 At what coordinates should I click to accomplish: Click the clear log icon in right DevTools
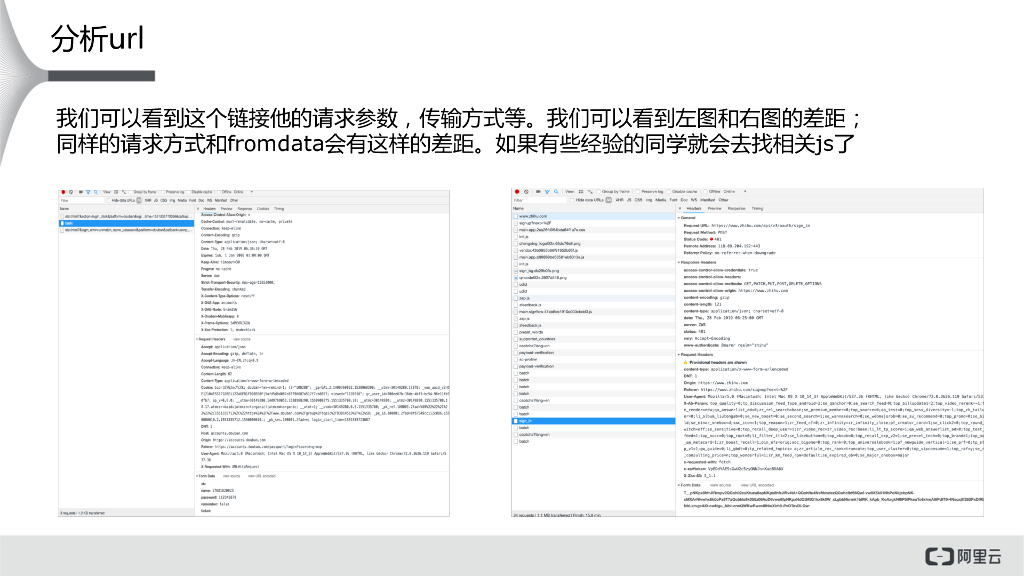[x=526, y=192]
